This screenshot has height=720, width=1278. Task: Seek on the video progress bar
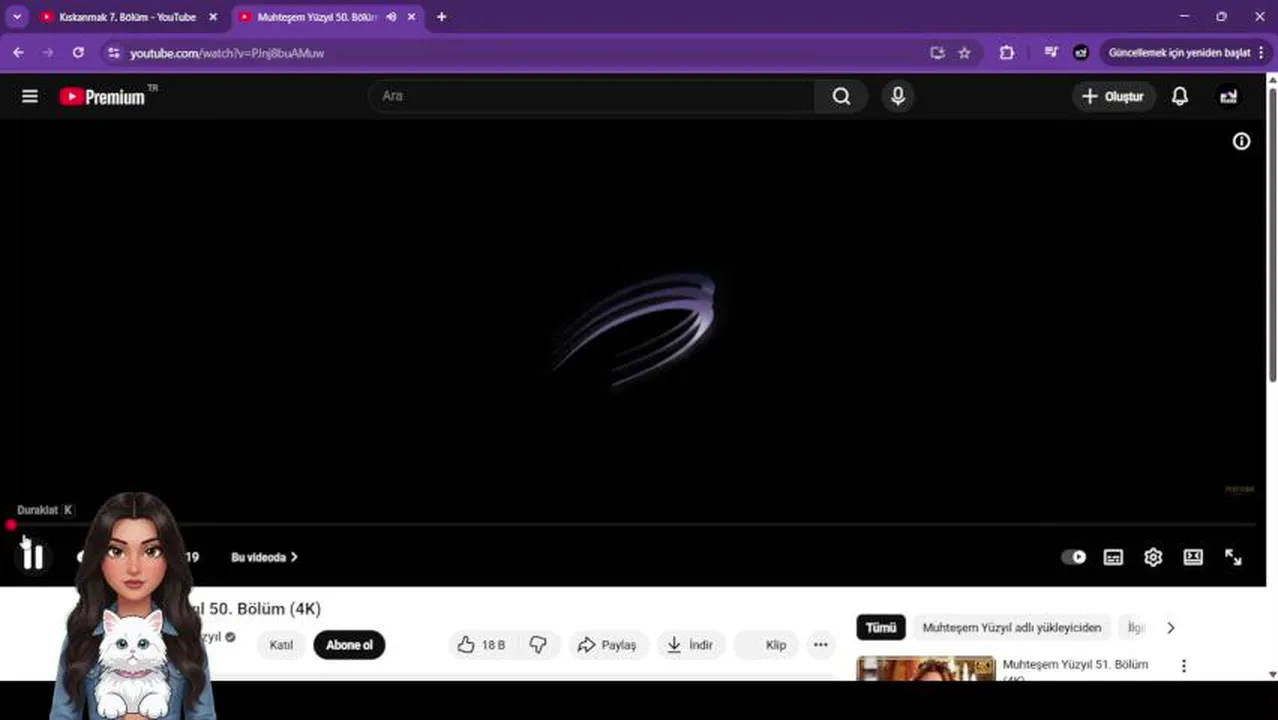[632, 524]
